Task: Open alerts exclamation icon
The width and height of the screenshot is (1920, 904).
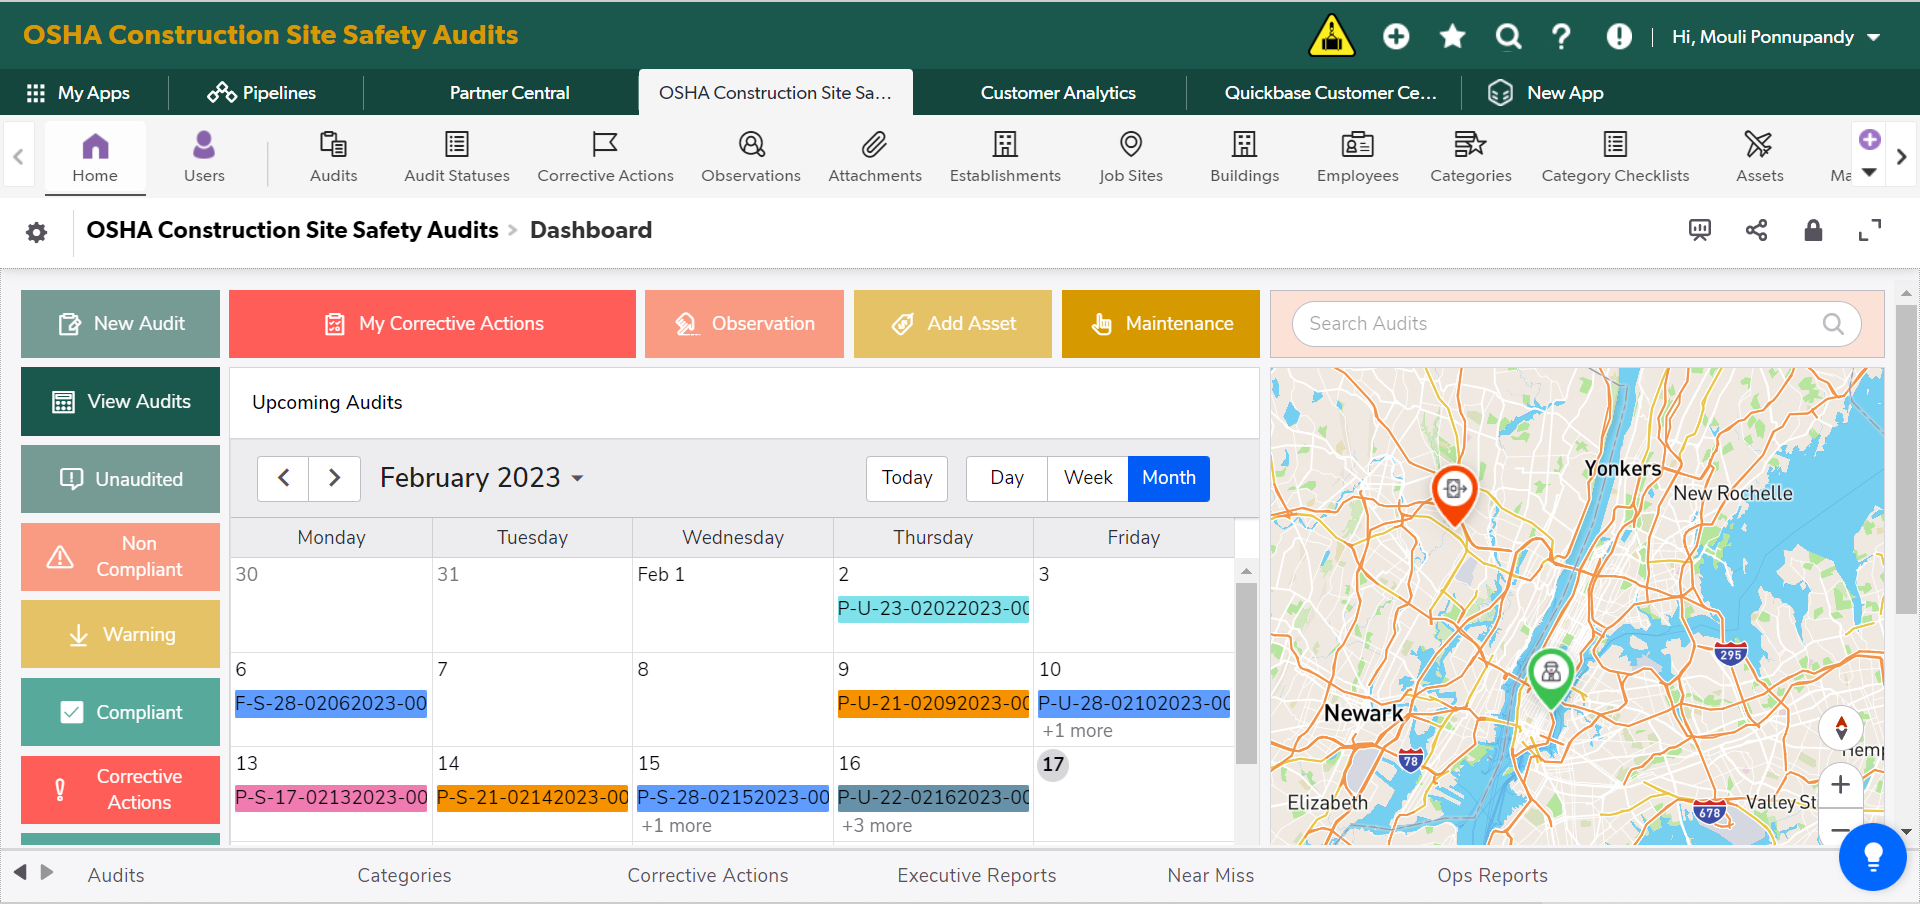Action: click(1619, 37)
